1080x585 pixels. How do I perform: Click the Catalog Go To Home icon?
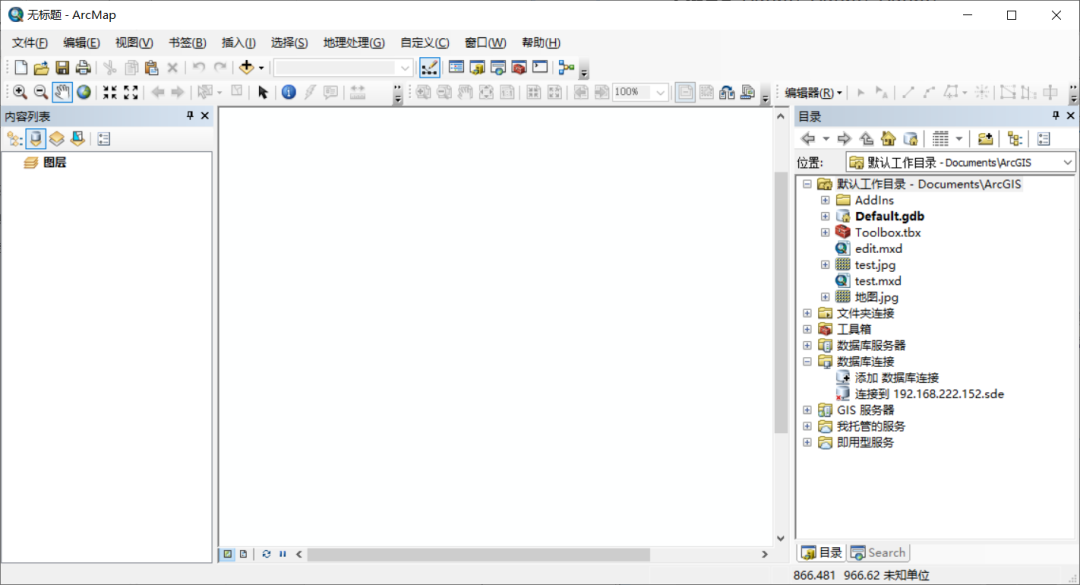coord(889,139)
